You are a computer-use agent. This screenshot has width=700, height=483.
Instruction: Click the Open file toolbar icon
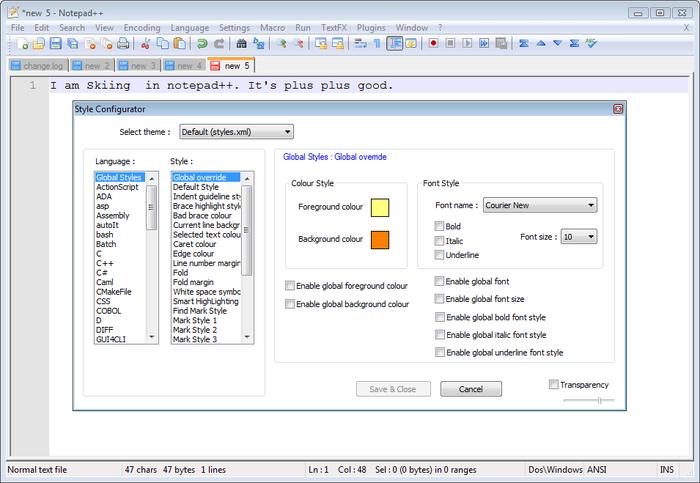(x=38, y=43)
